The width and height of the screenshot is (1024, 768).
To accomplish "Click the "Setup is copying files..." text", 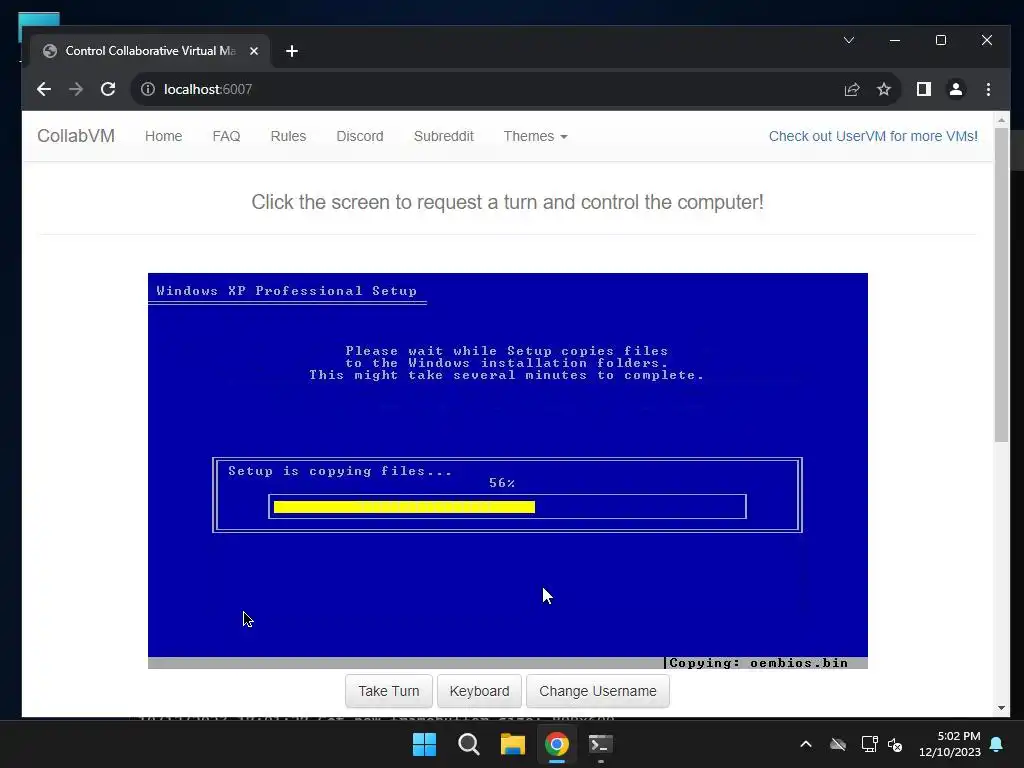I will point(340,471).
